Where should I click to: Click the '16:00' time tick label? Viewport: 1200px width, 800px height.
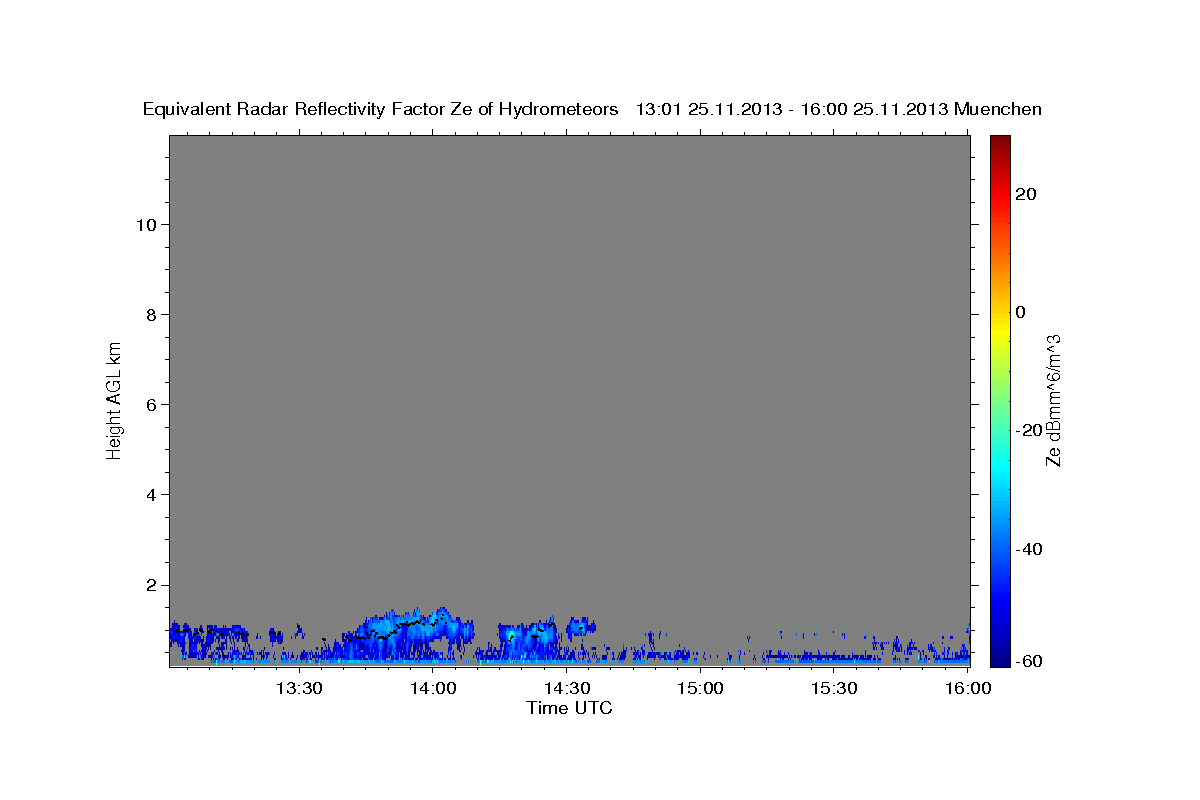point(967,688)
